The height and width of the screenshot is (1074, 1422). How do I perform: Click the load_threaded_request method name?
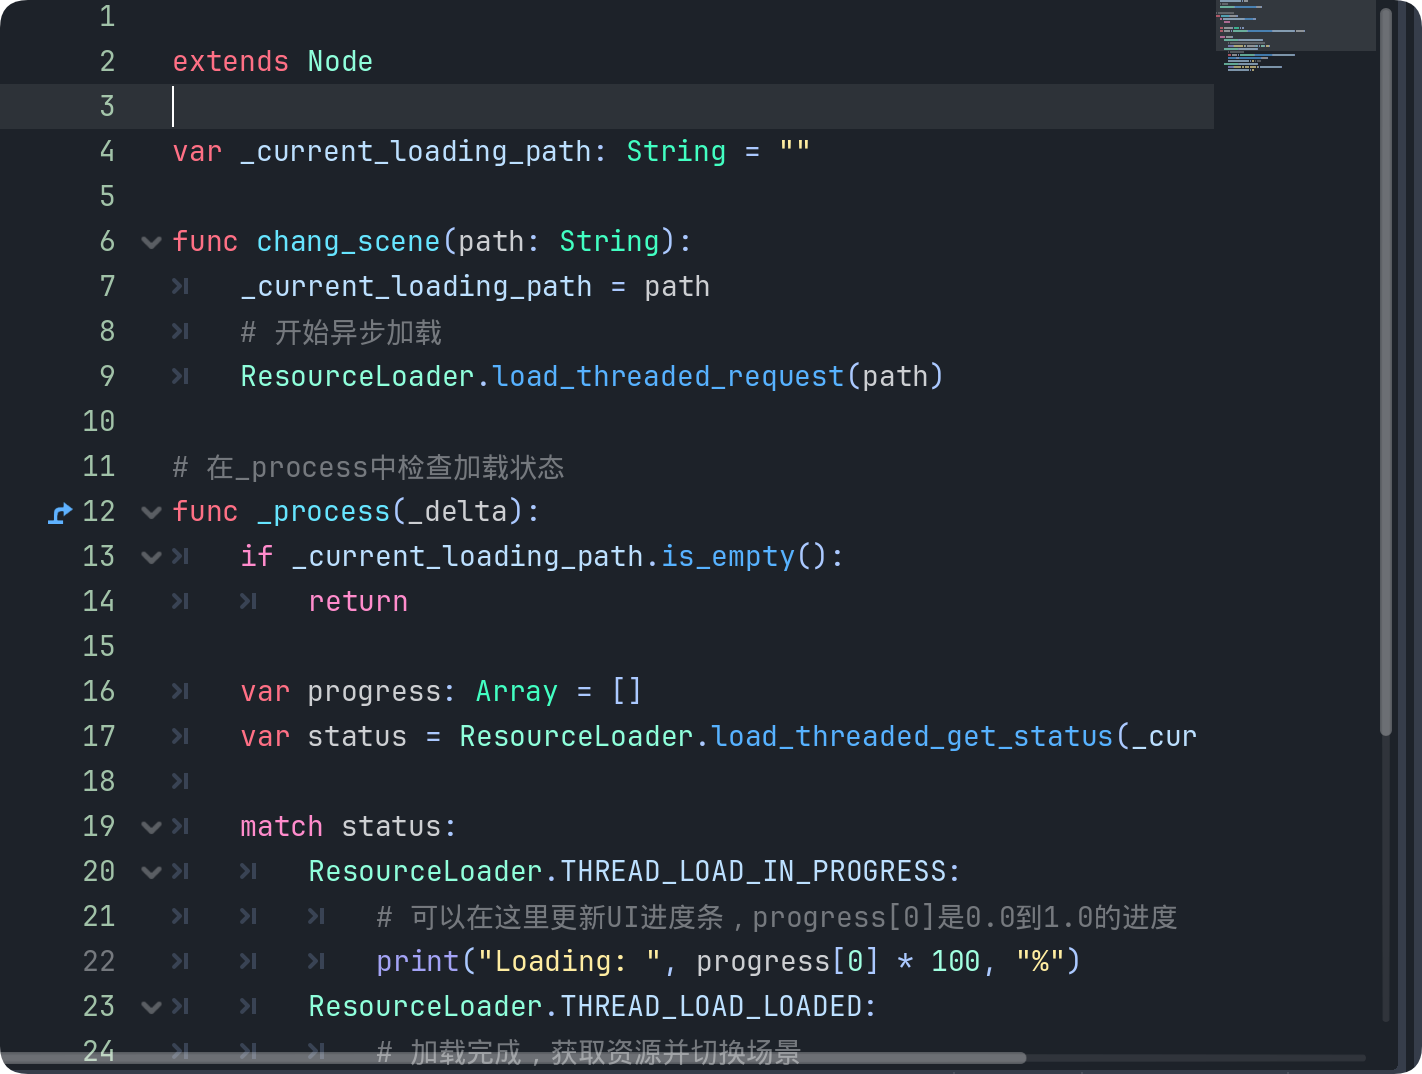tap(668, 377)
